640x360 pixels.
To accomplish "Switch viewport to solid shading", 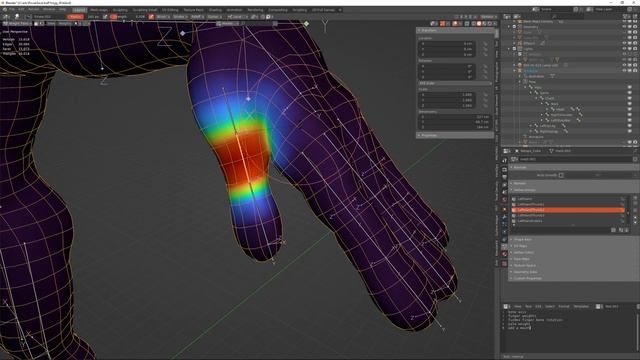I will click(479, 23).
